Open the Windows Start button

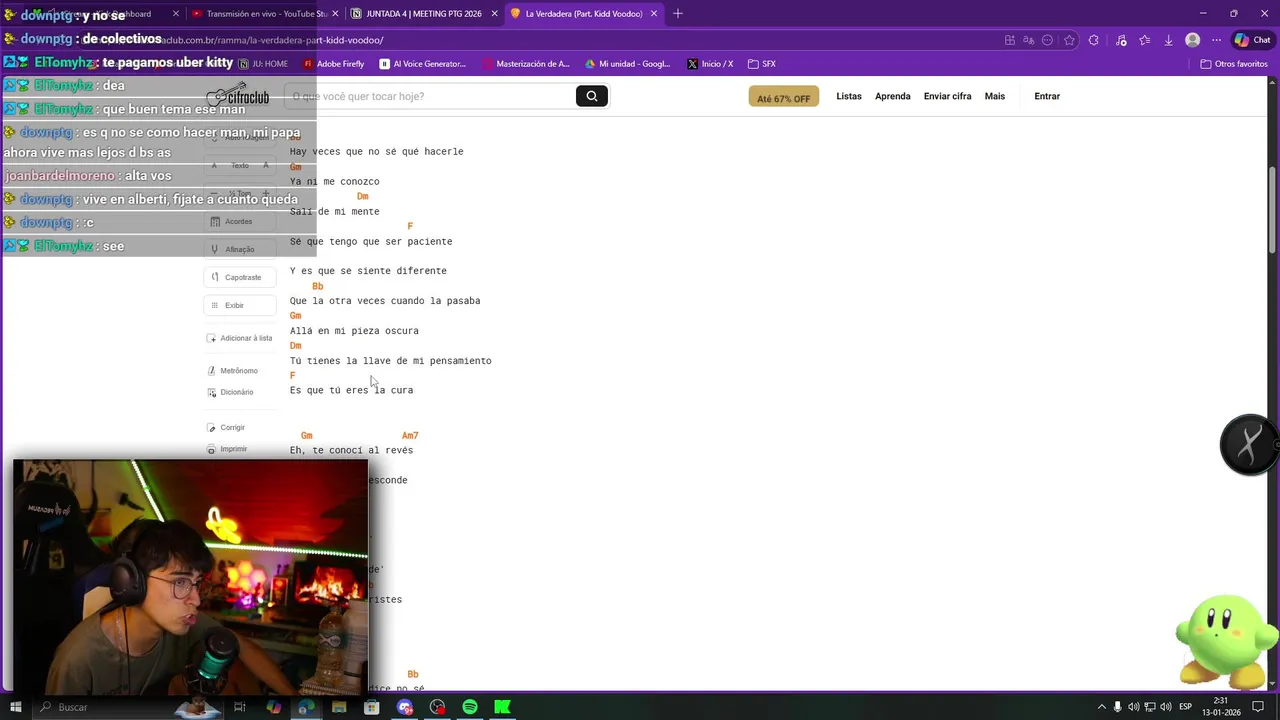tap(15, 707)
